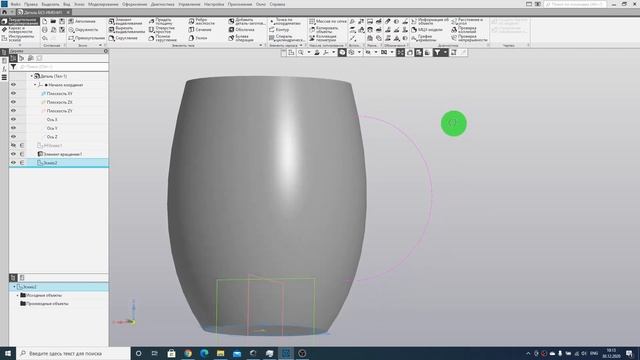This screenshot has height=360, width=640.
Task: Click the tree search input field
Action: click(63, 67)
